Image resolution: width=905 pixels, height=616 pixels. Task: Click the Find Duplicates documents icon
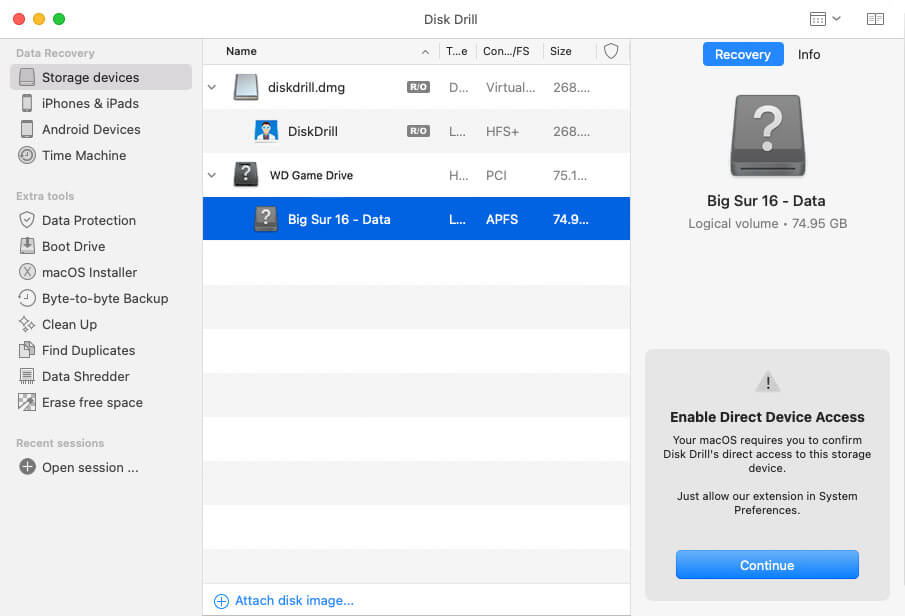[27, 350]
